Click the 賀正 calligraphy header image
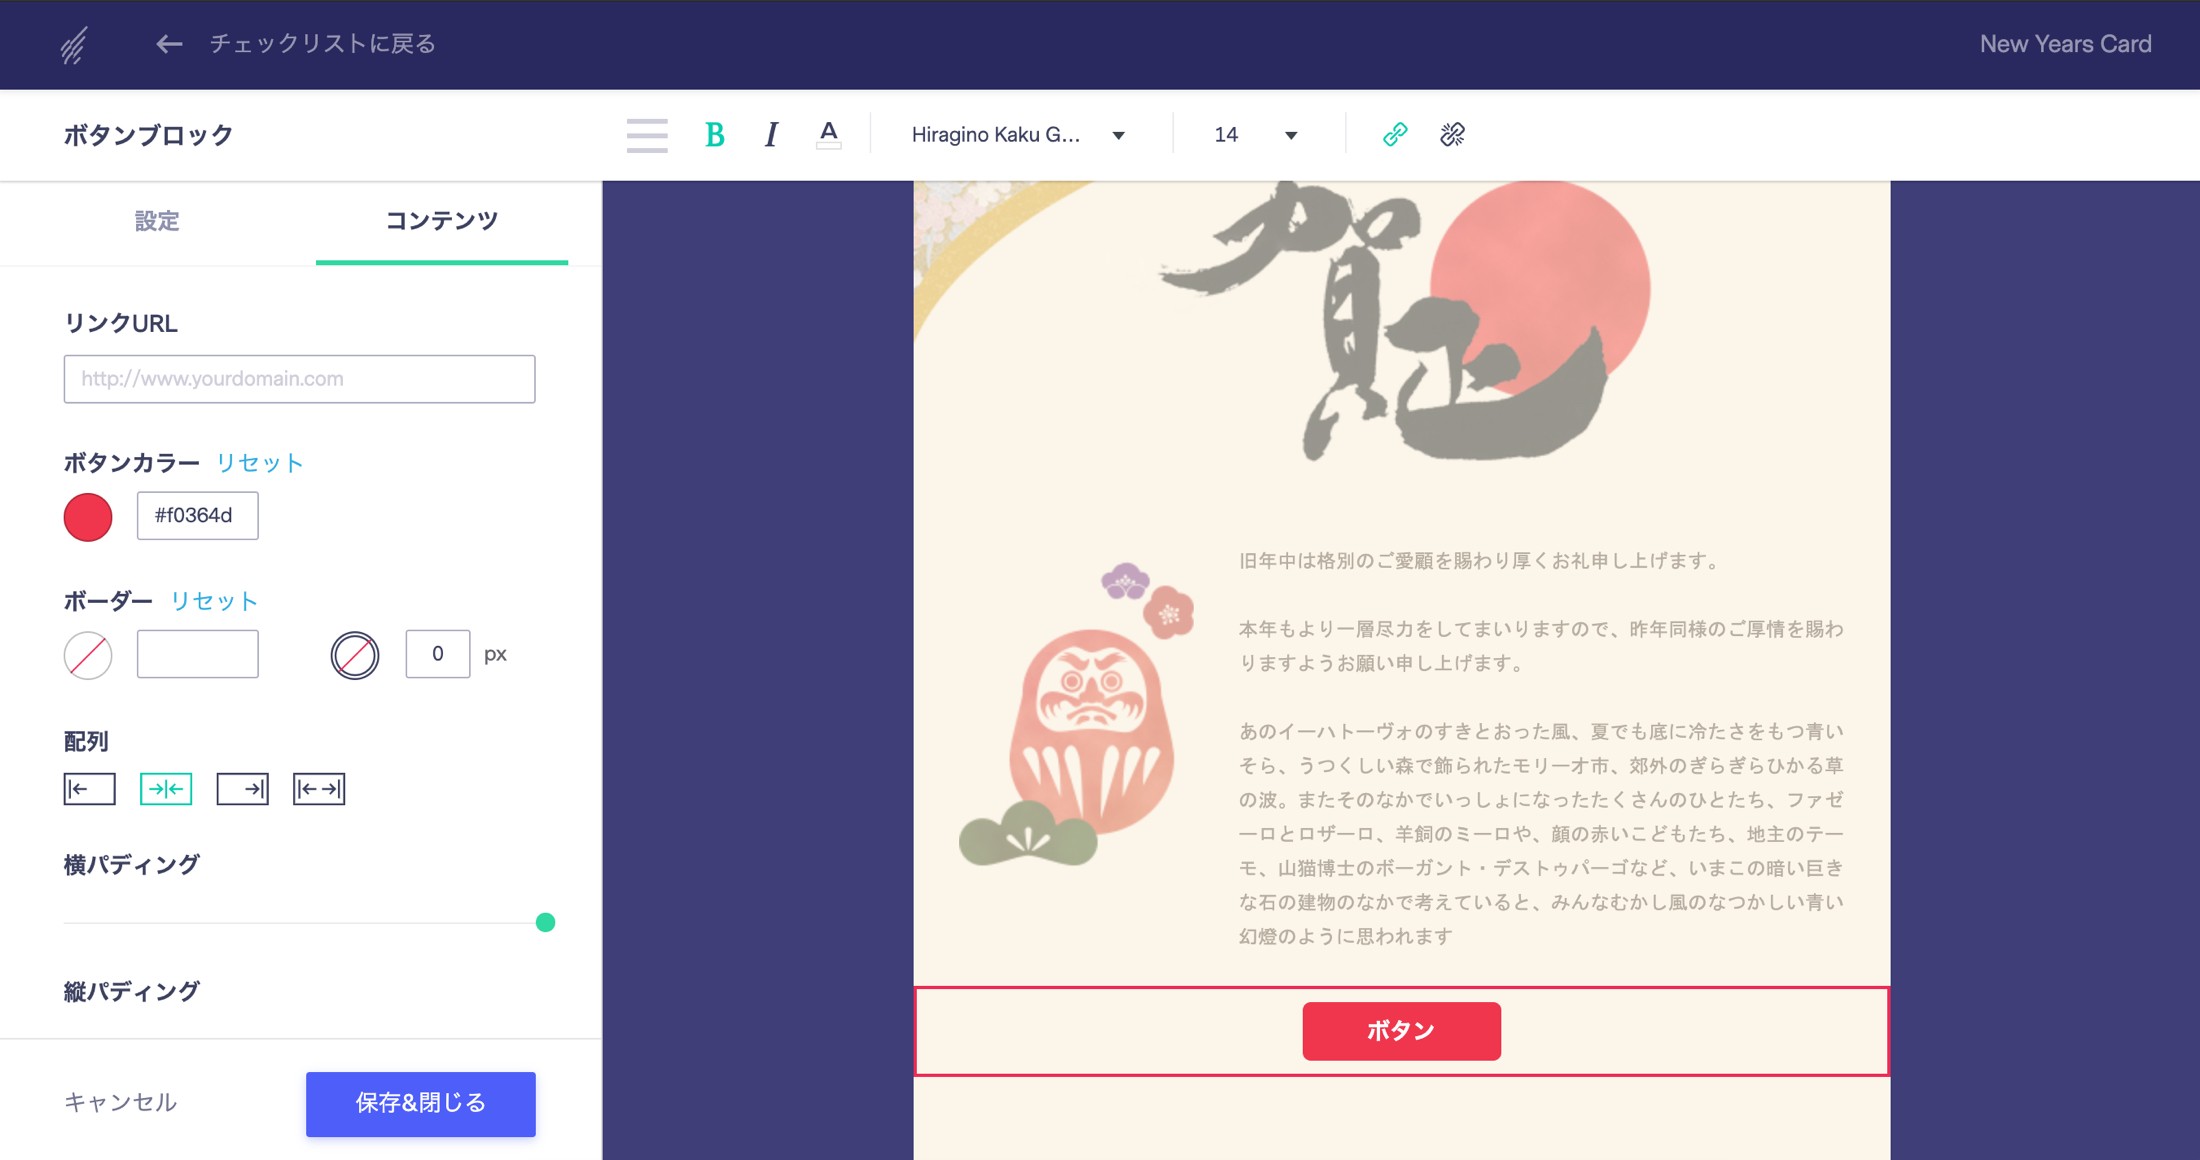This screenshot has width=2200, height=1160. (1400, 320)
